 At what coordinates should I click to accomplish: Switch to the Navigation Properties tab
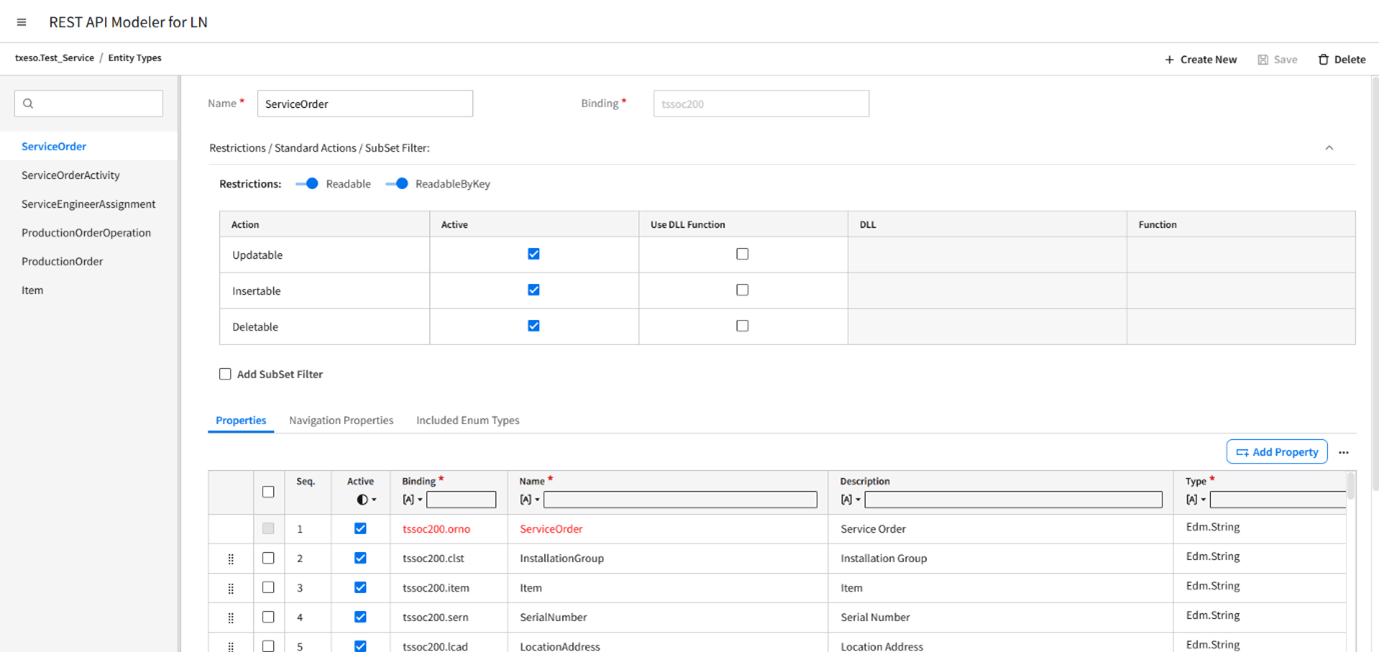341,421
